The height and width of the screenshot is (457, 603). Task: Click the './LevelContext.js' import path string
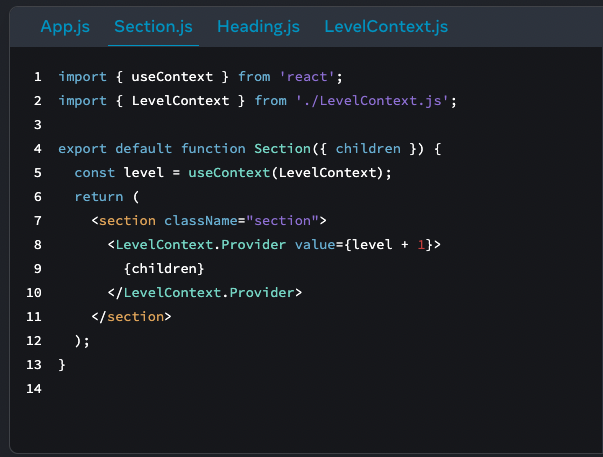372,101
